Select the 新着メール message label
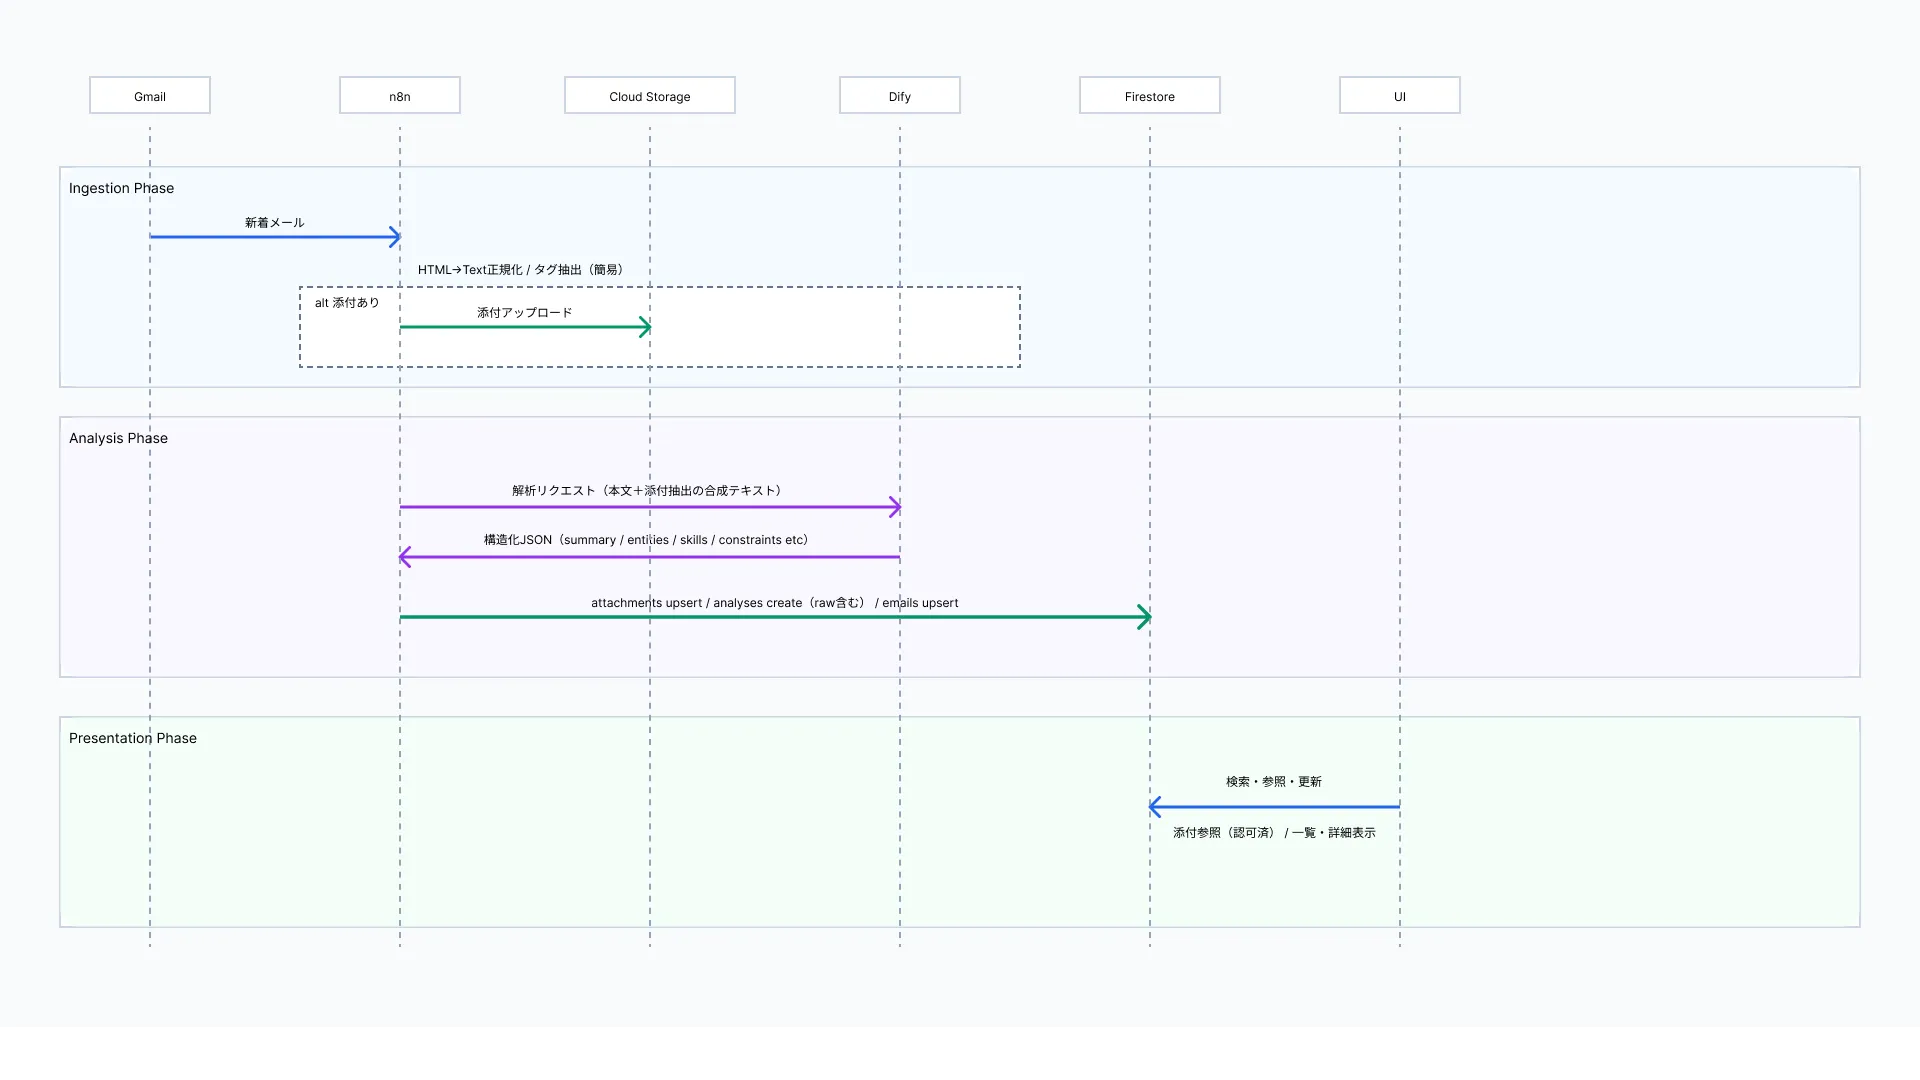Screen dimensions: 1920x1080 point(274,223)
